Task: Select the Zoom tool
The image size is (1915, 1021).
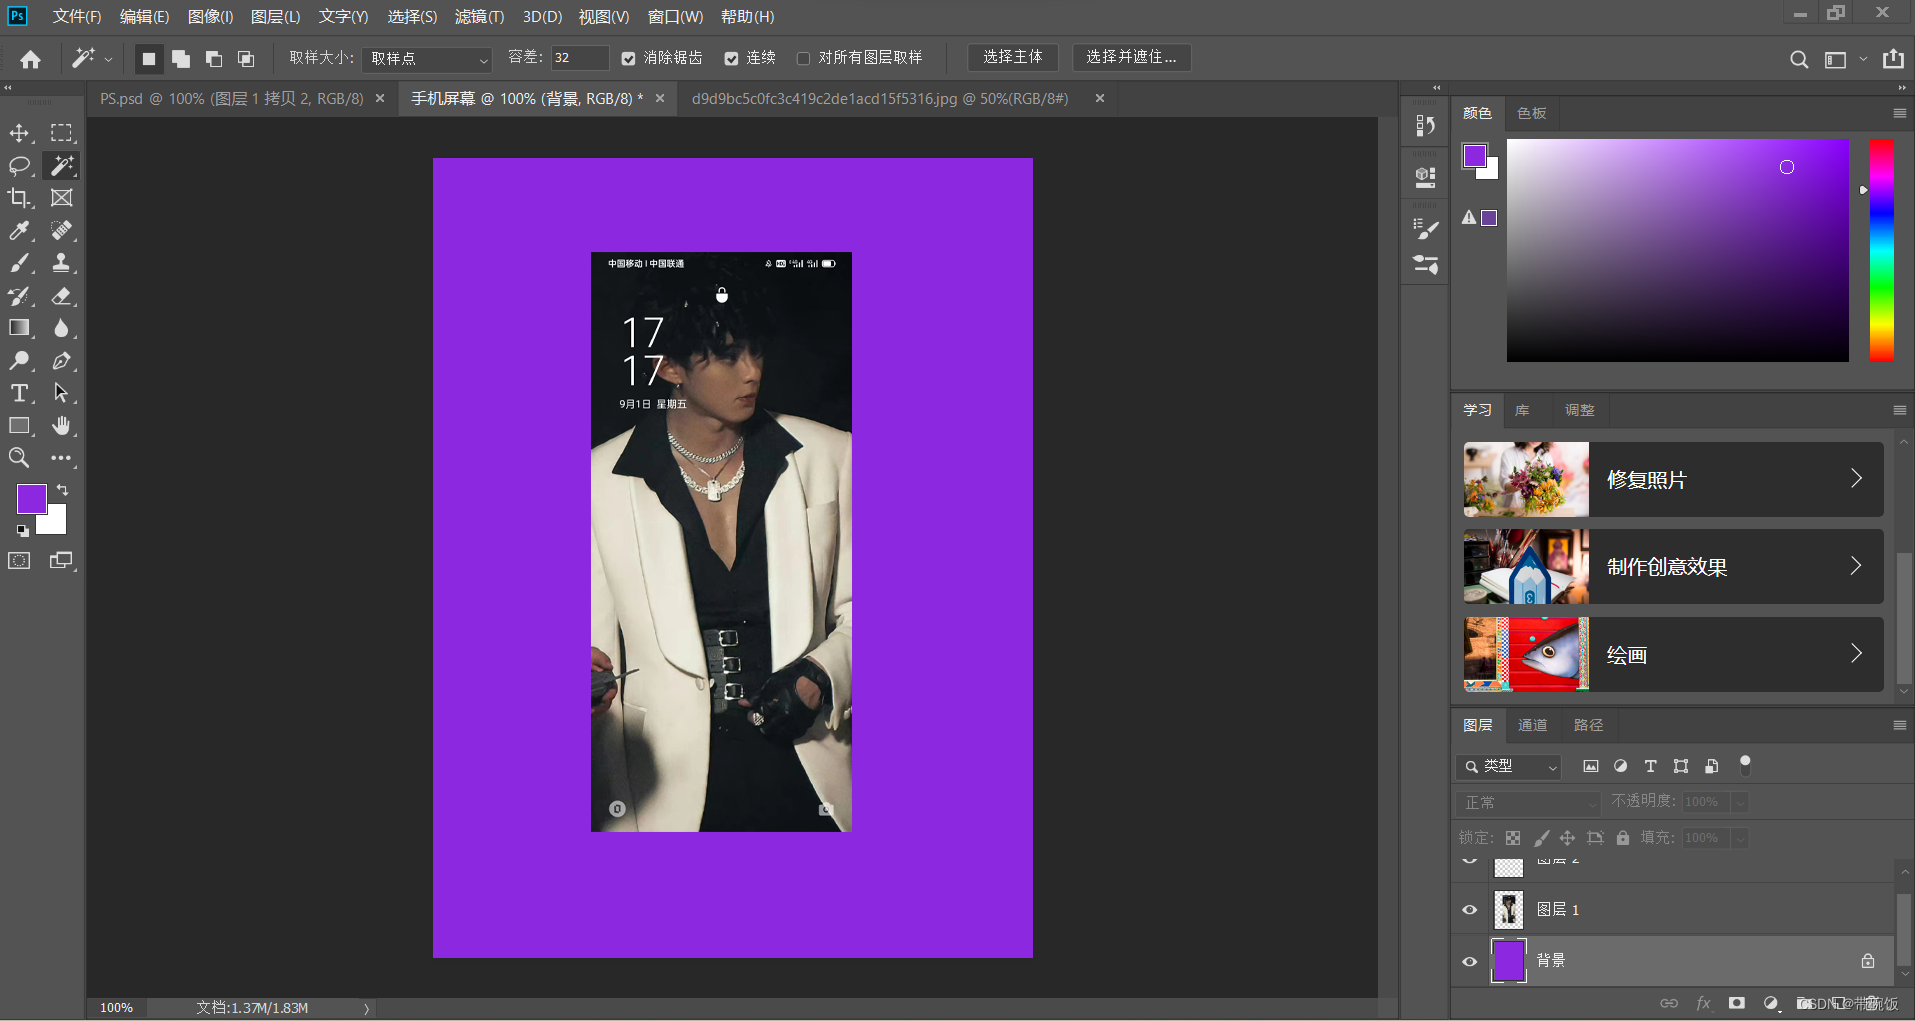Action: (19, 458)
